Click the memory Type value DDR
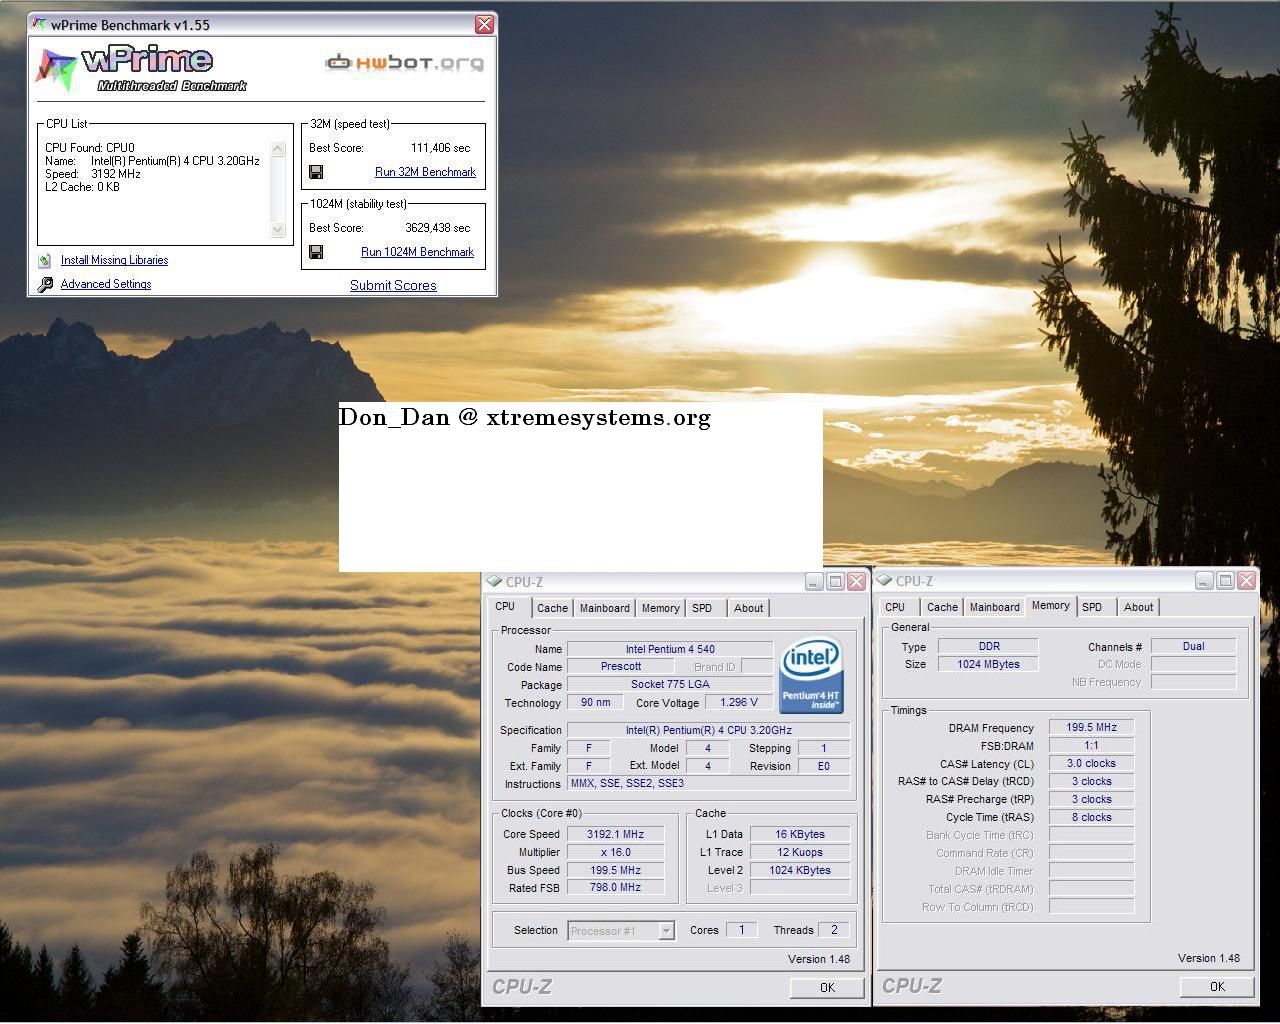 coord(988,646)
